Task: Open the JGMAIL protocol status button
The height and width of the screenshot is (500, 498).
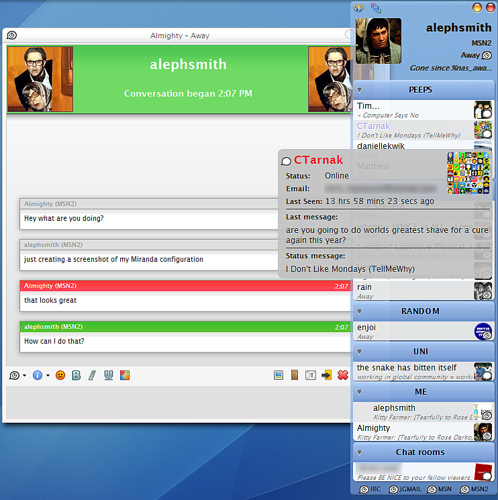Action: [x=405, y=489]
